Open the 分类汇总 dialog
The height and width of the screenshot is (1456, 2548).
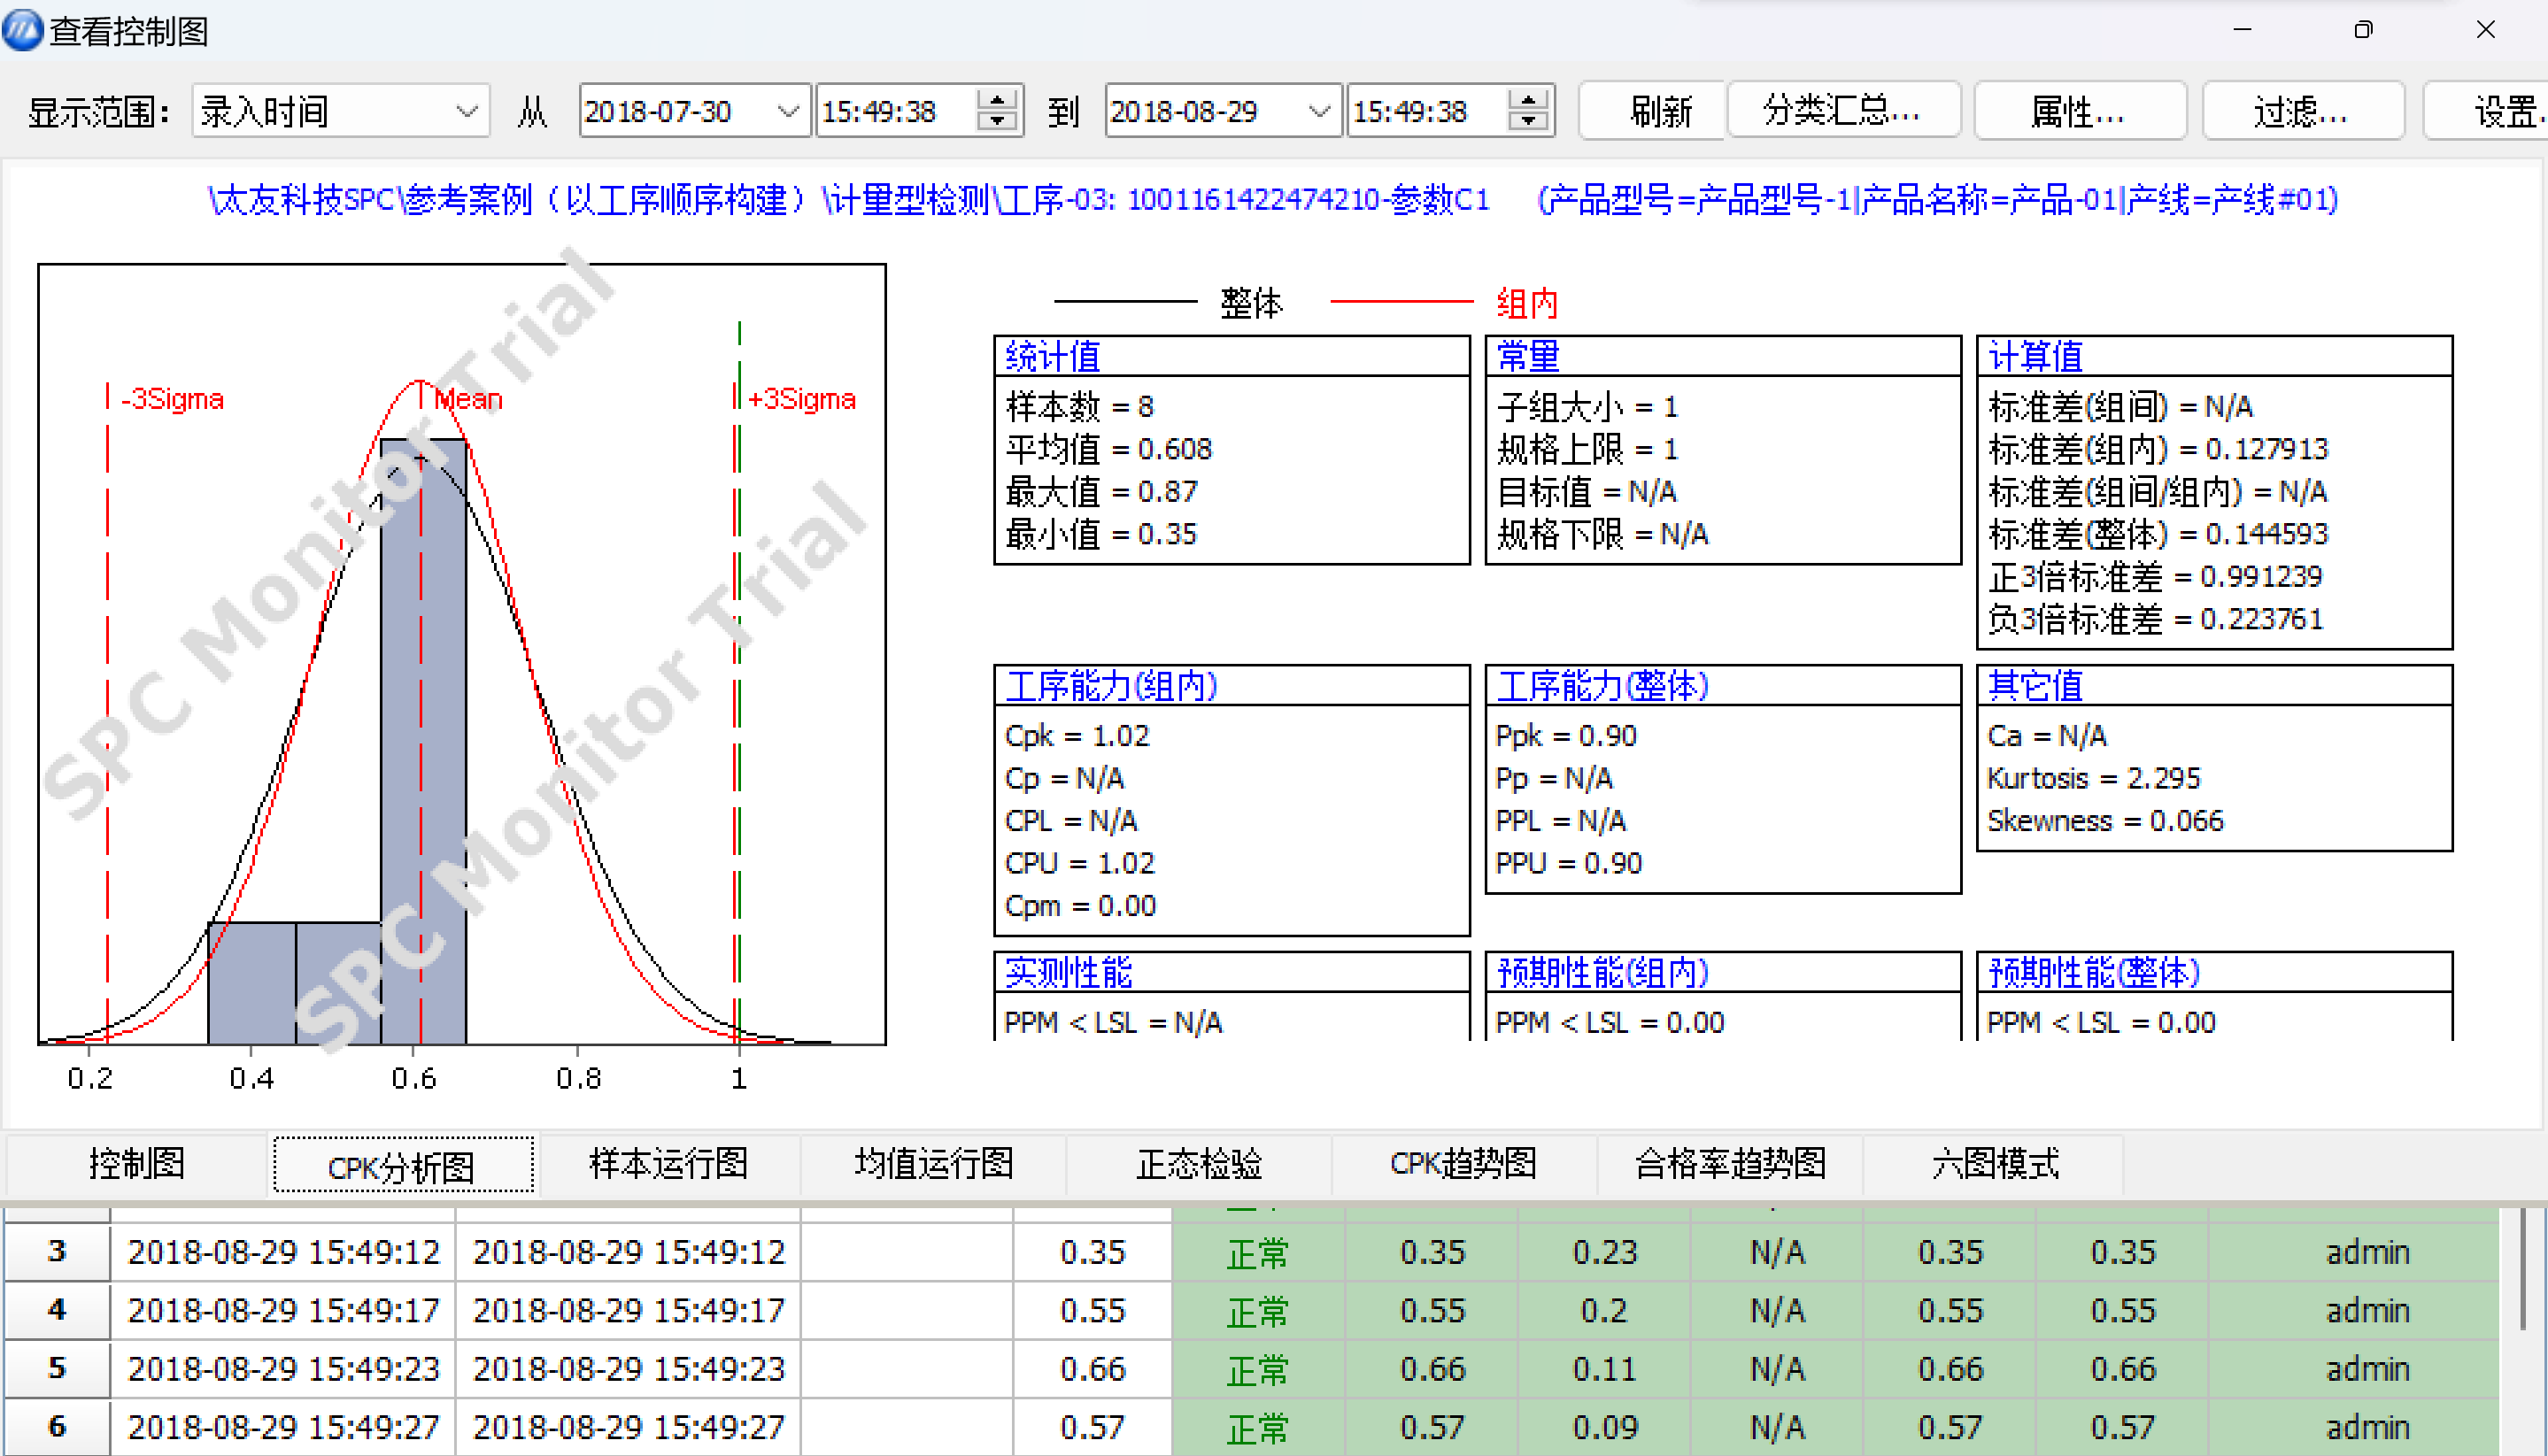tap(1843, 110)
